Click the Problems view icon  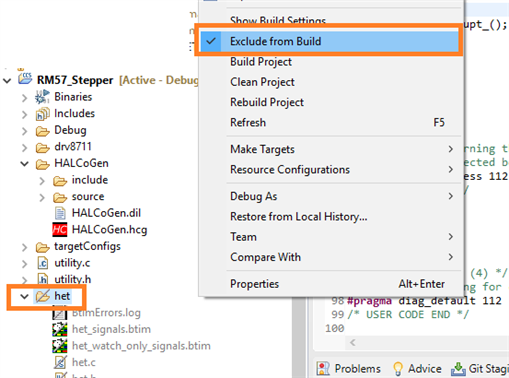coord(323,368)
